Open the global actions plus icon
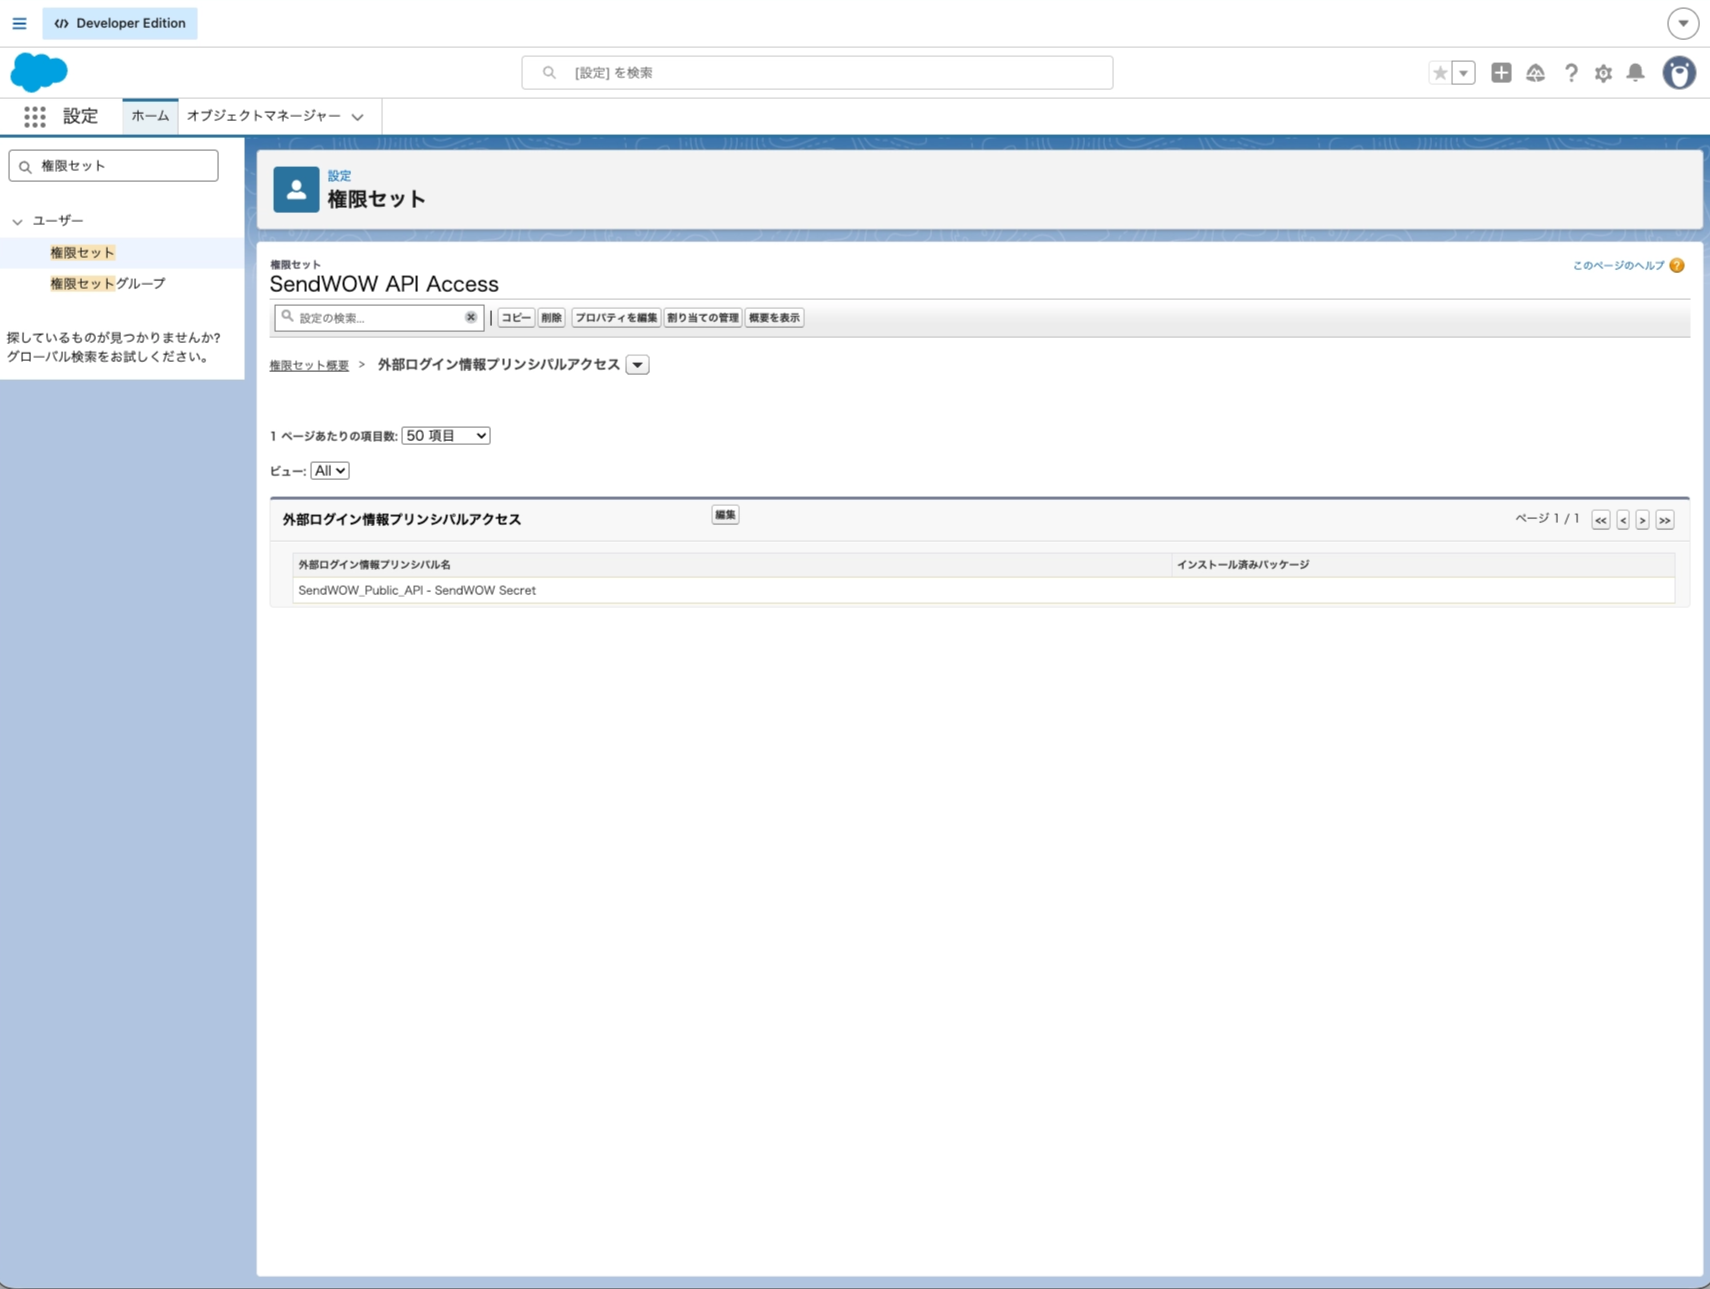The image size is (1710, 1289). 1501,72
